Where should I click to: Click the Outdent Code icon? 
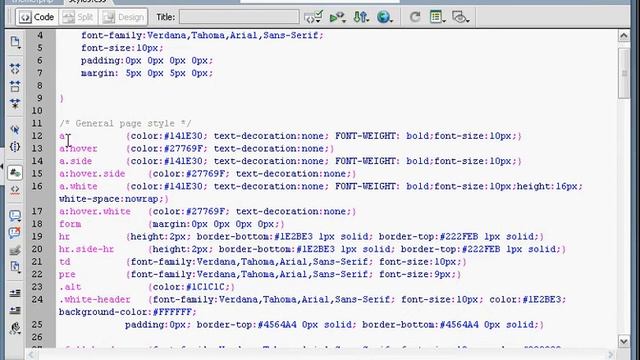coord(15,311)
